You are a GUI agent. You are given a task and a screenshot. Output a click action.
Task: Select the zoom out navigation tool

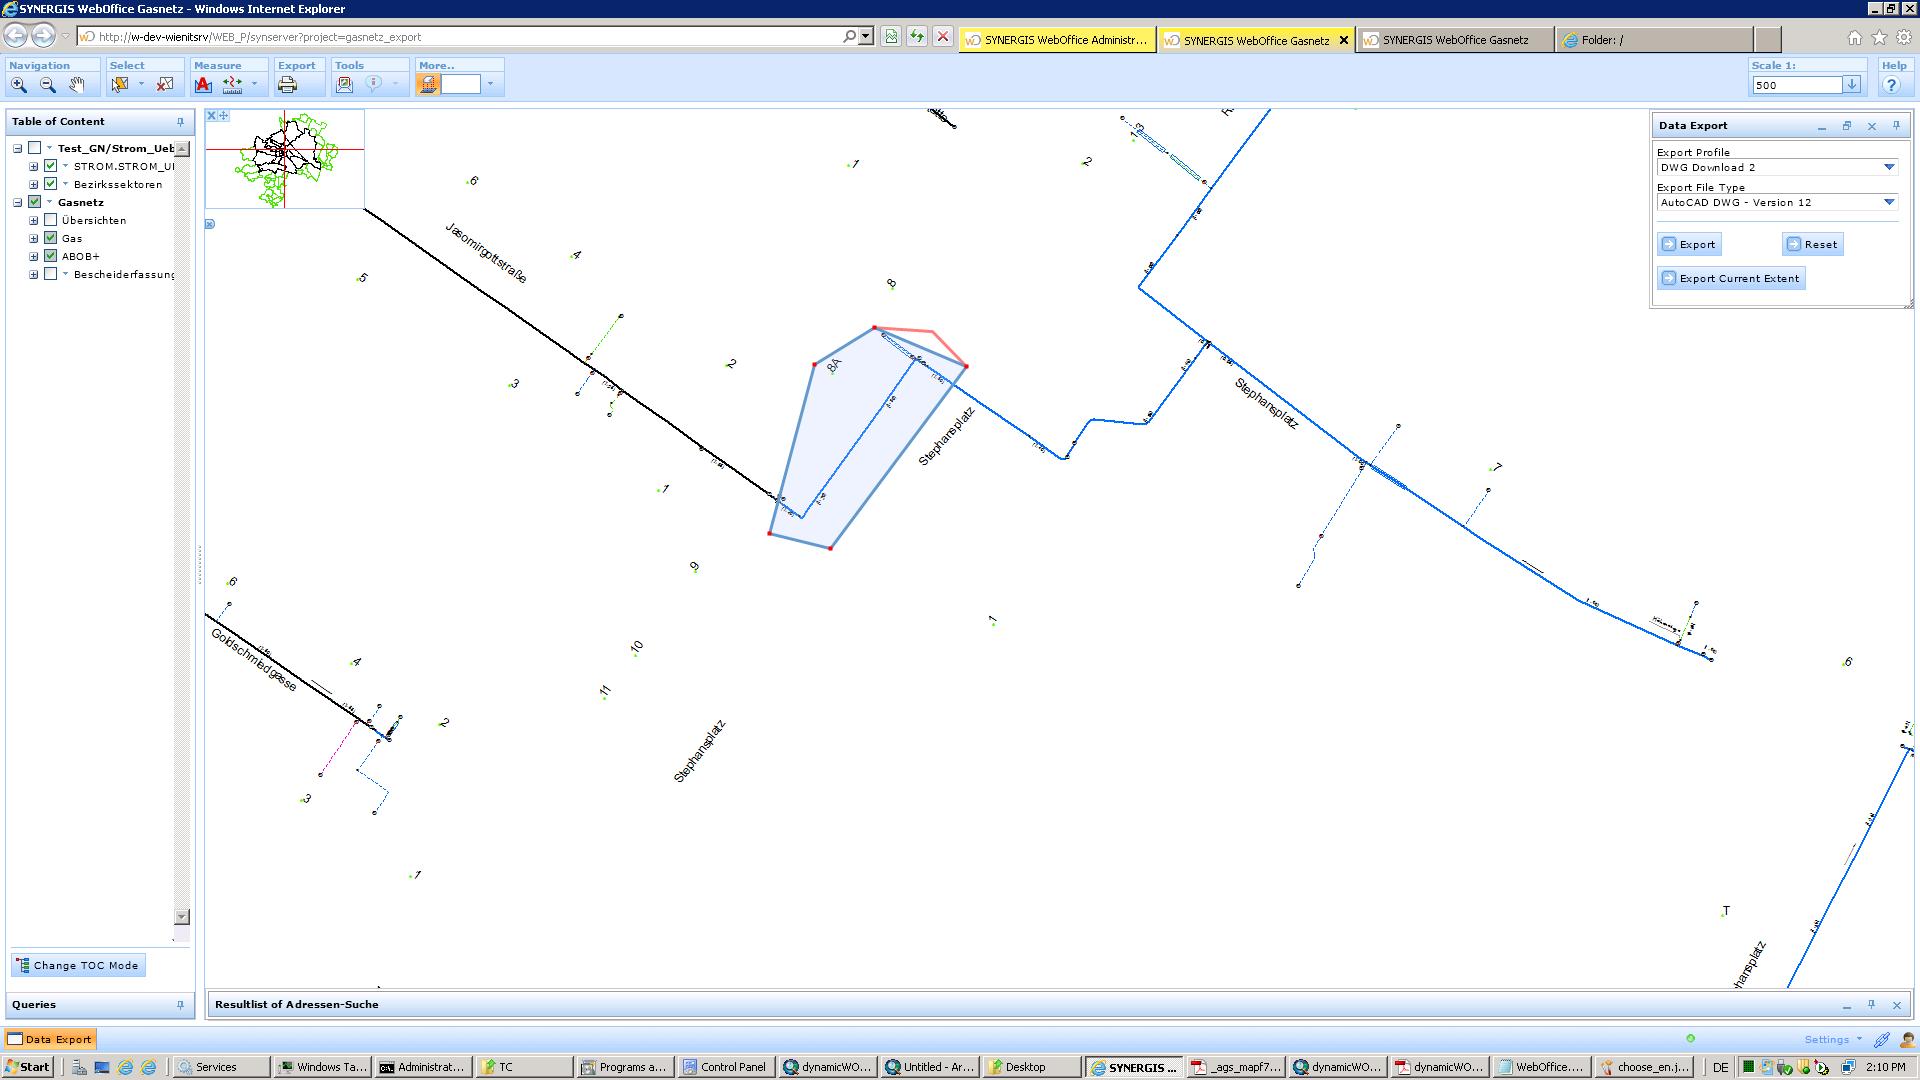[x=47, y=85]
